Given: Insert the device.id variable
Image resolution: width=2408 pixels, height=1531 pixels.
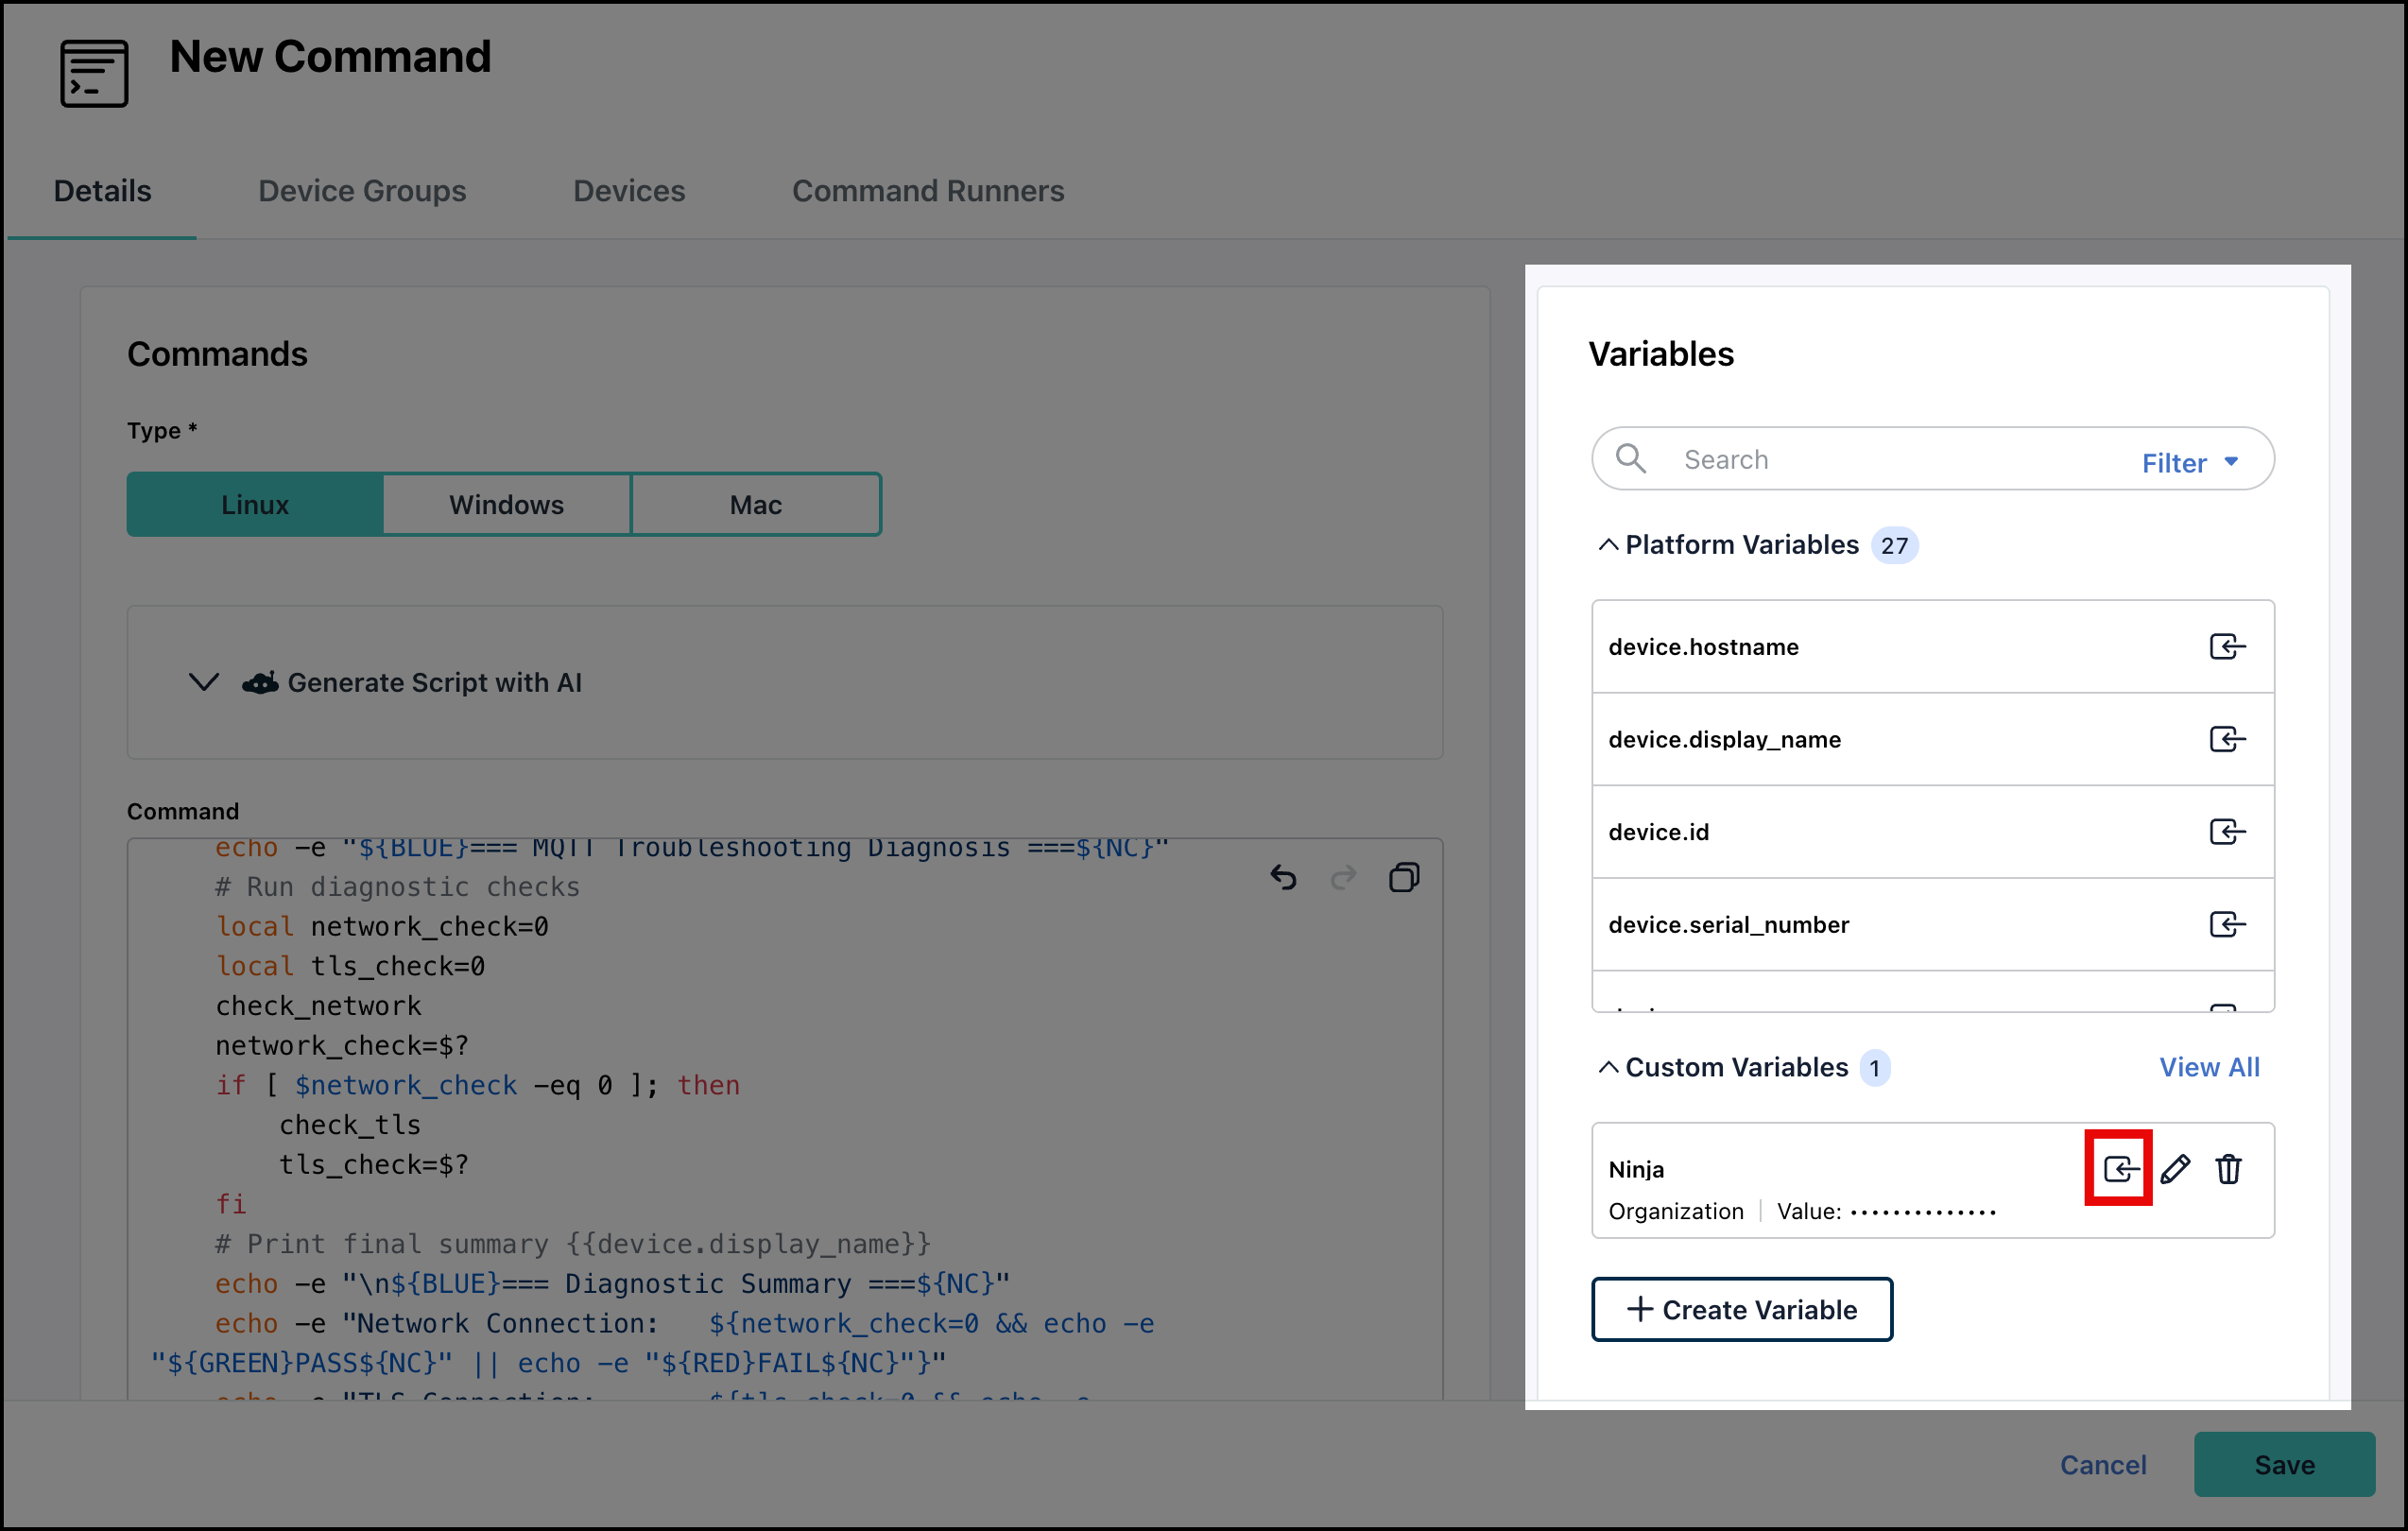Looking at the screenshot, I should point(2225,831).
